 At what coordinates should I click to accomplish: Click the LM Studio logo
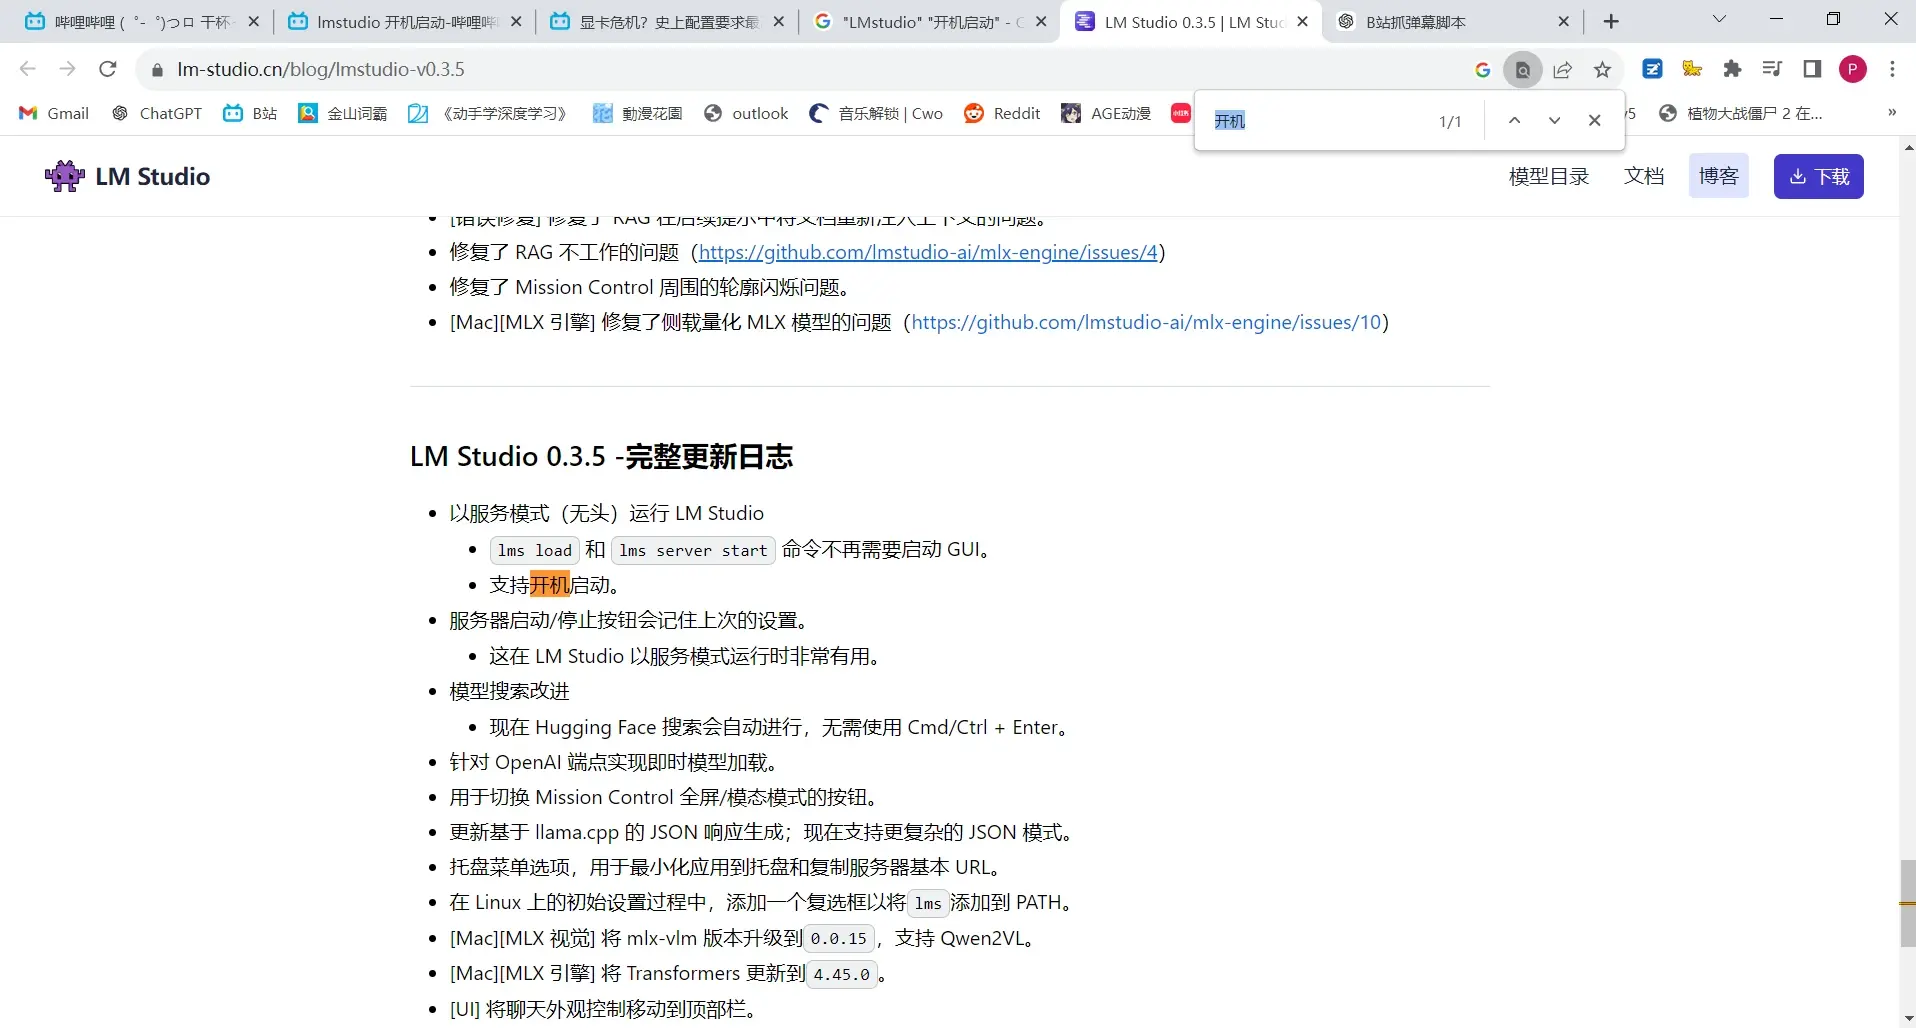click(x=128, y=177)
